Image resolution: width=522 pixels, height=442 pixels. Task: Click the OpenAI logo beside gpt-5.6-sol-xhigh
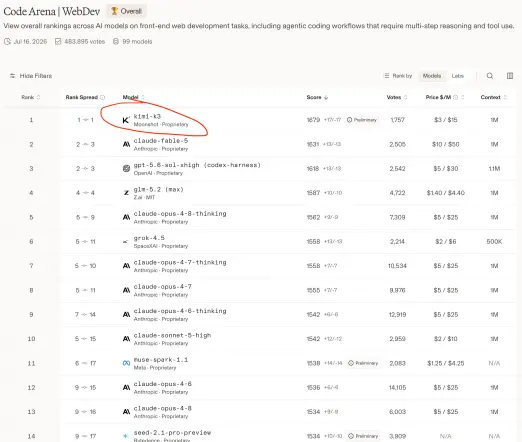tap(126, 169)
